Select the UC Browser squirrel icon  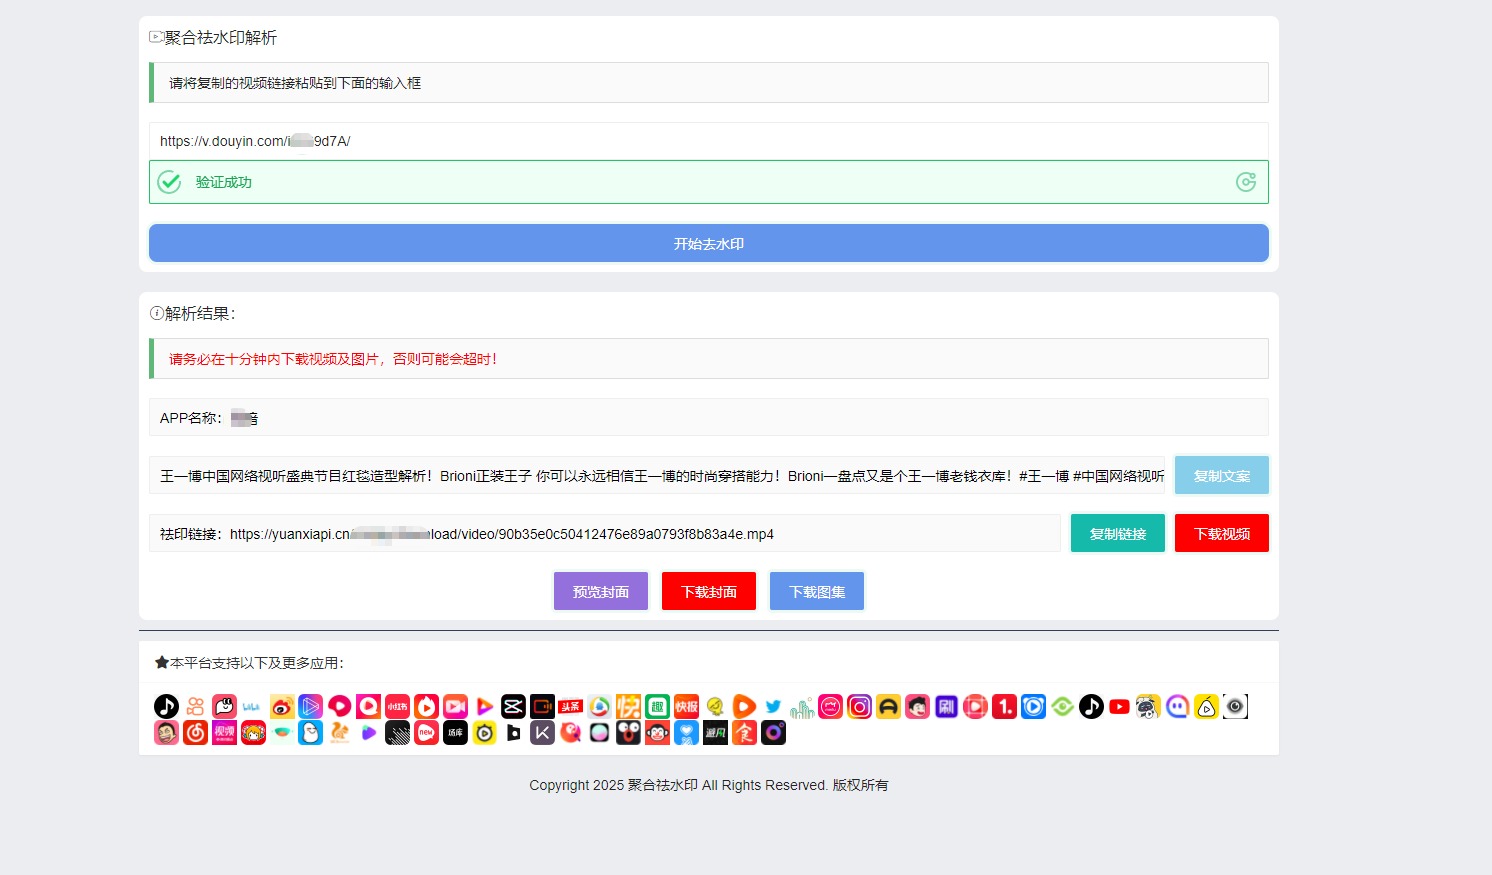[339, 733]
